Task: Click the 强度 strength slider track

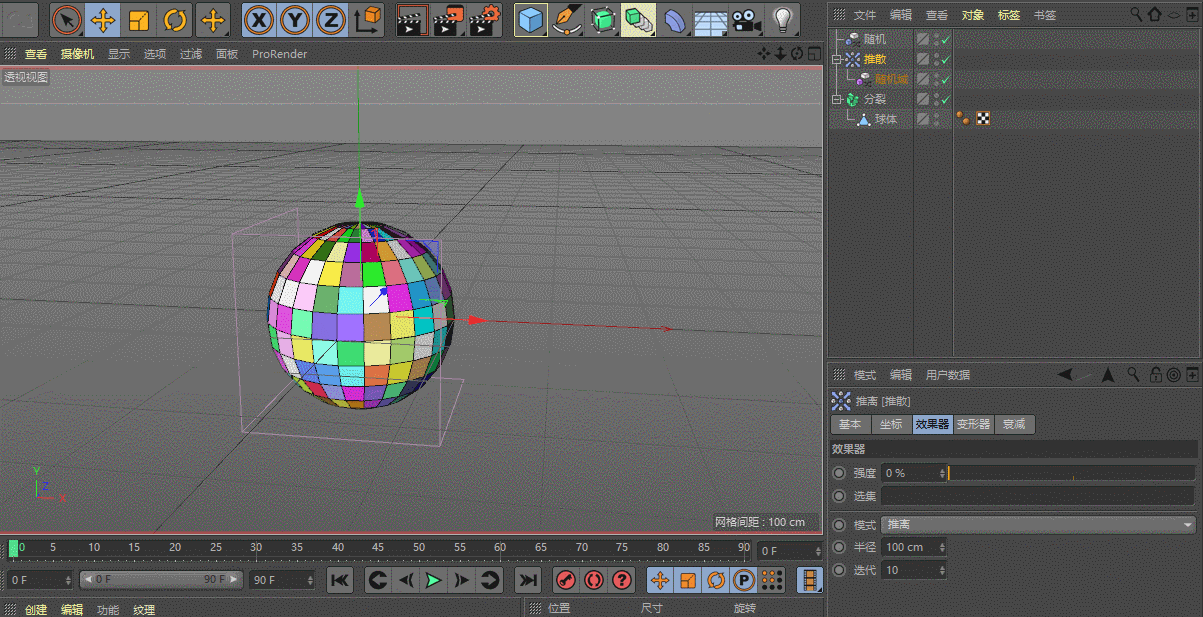Action: pyautogui.click(x=1070, y=473)
